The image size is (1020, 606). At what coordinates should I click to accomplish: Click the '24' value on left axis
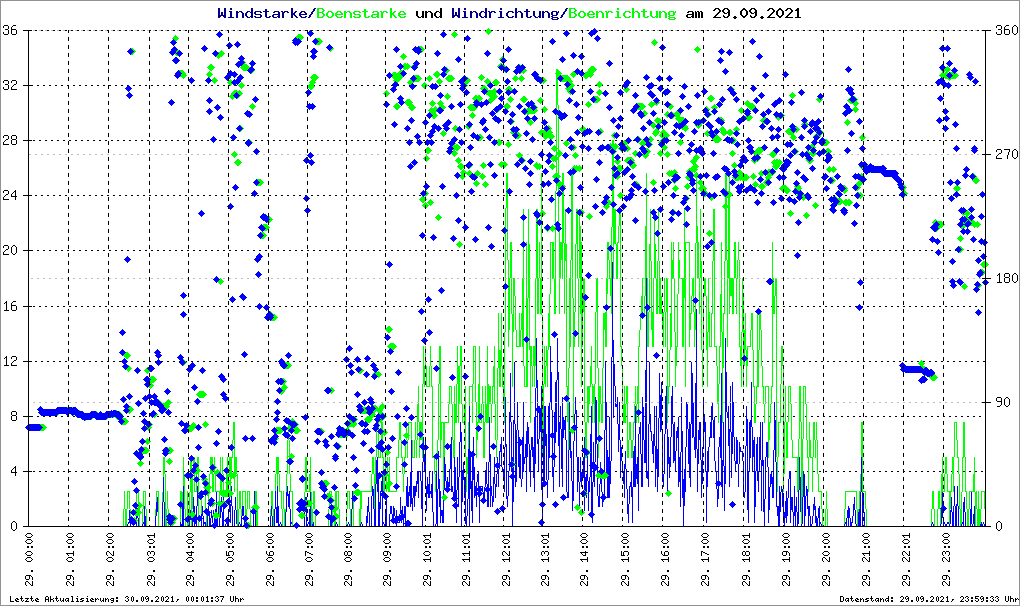(14, 196)
